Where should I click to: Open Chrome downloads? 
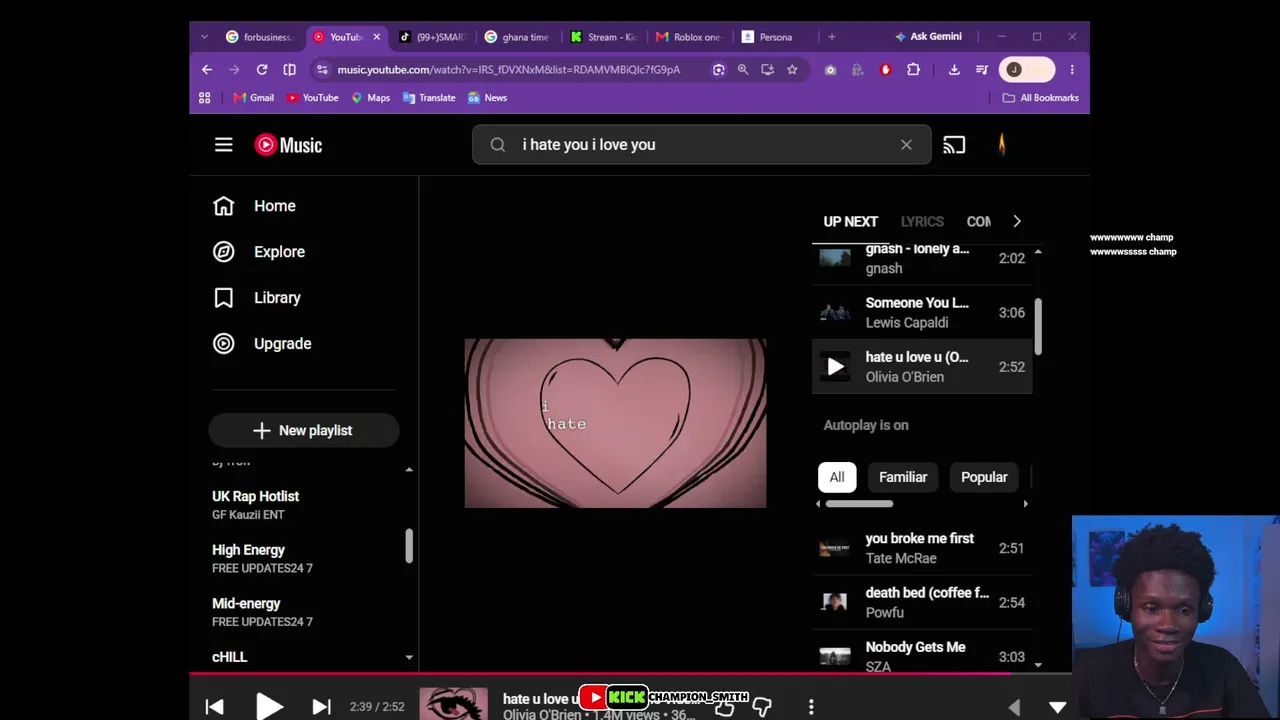(954, 70)
